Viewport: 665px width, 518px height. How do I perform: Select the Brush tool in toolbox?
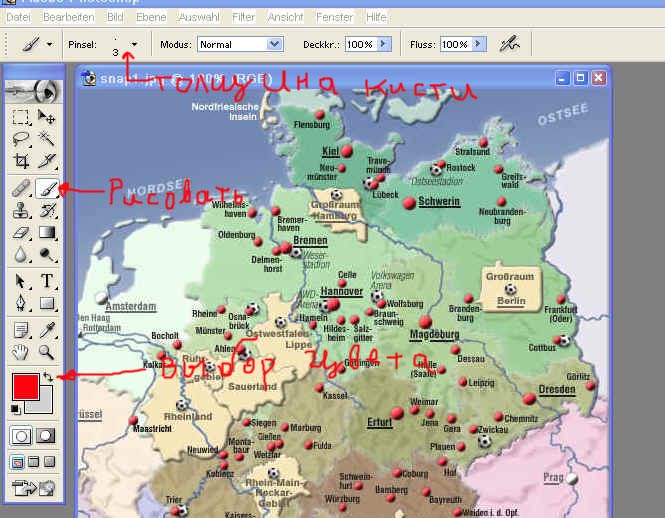(x=47, y=188)
